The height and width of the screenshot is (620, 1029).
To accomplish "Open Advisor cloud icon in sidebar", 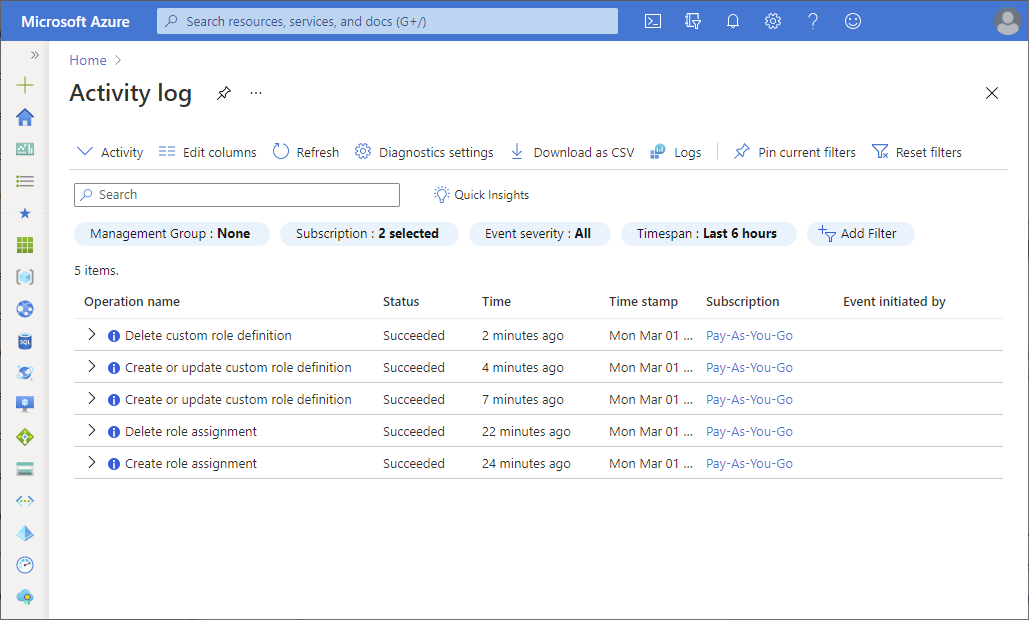I will pos(25,597).
